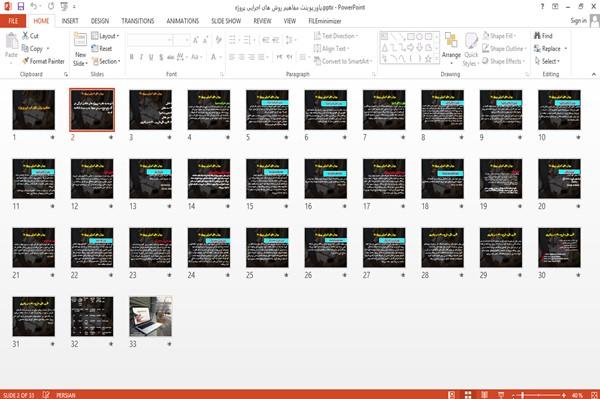600x399 pixels.
Task: Open the REVIEW tab
Action: pos(262,21)
